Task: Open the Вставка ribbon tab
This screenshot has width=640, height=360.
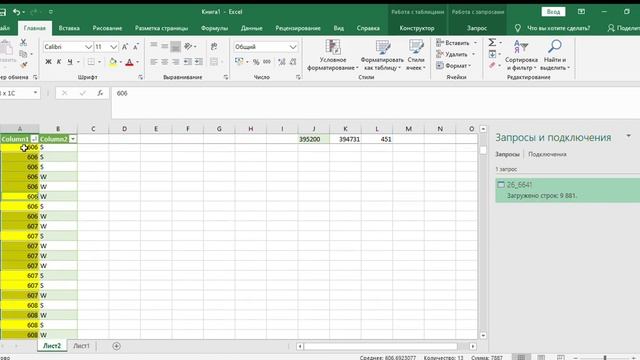Action: 69,28
